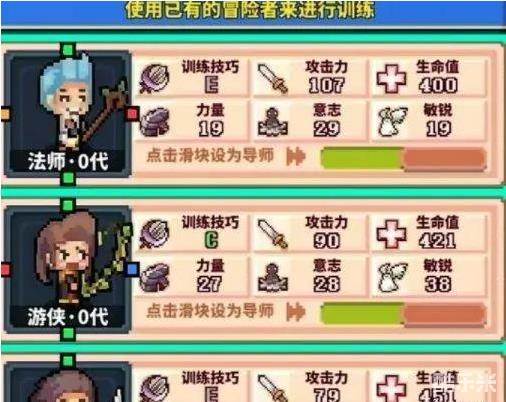Click the blue square node on Ranger portrait
This screenshot has height=402, width=506.
tap(132, 269)
